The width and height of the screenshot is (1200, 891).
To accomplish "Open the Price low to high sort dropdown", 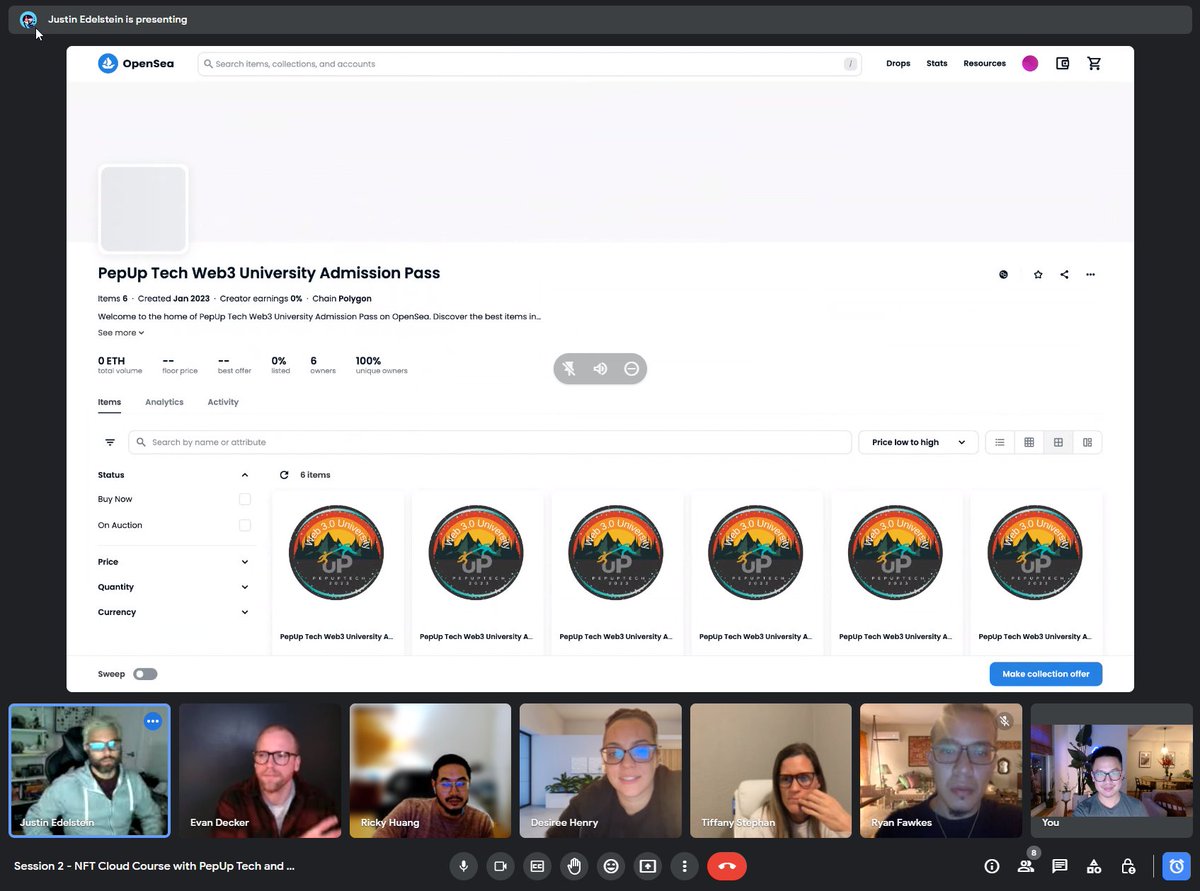I will [x=918, y=442].
